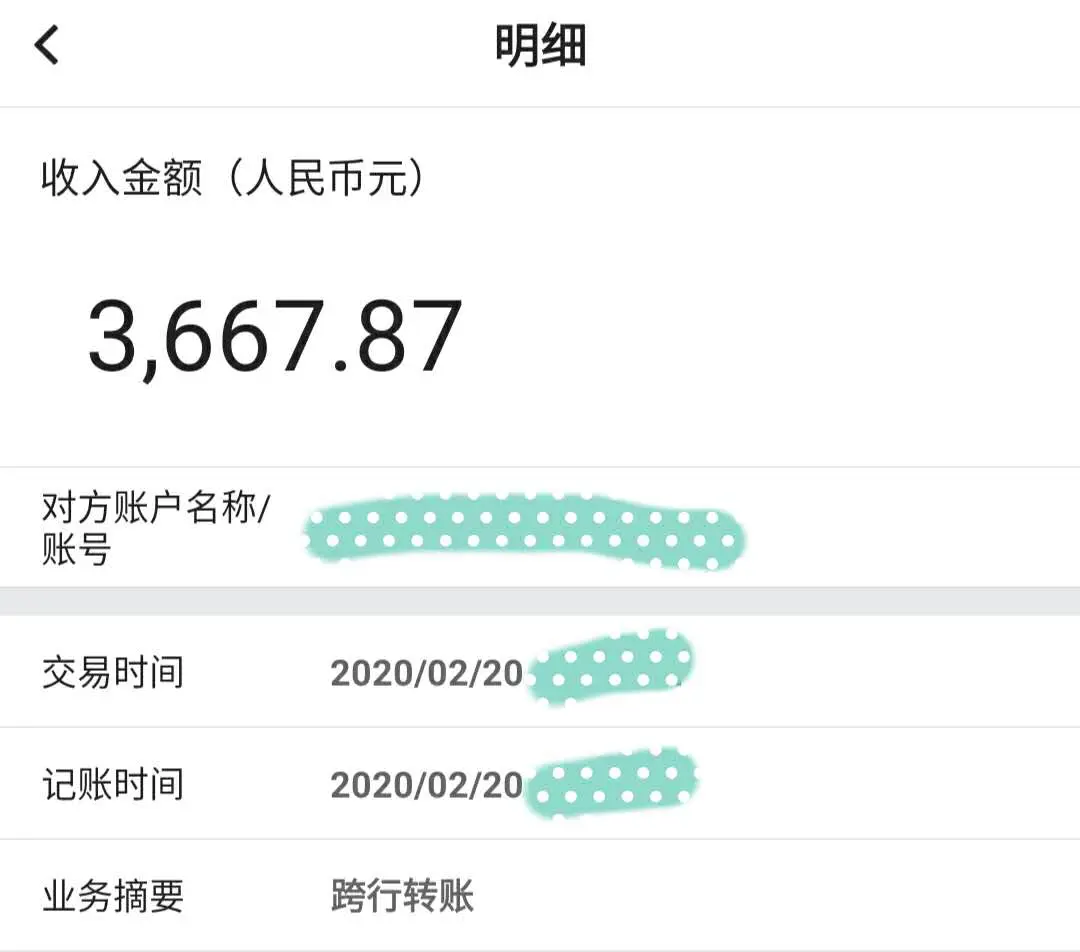The height and width of the screenshot is (952, 1080).
Task: Tap the back arrow icon
Action: pyautogui.click(x=46, y=45)
